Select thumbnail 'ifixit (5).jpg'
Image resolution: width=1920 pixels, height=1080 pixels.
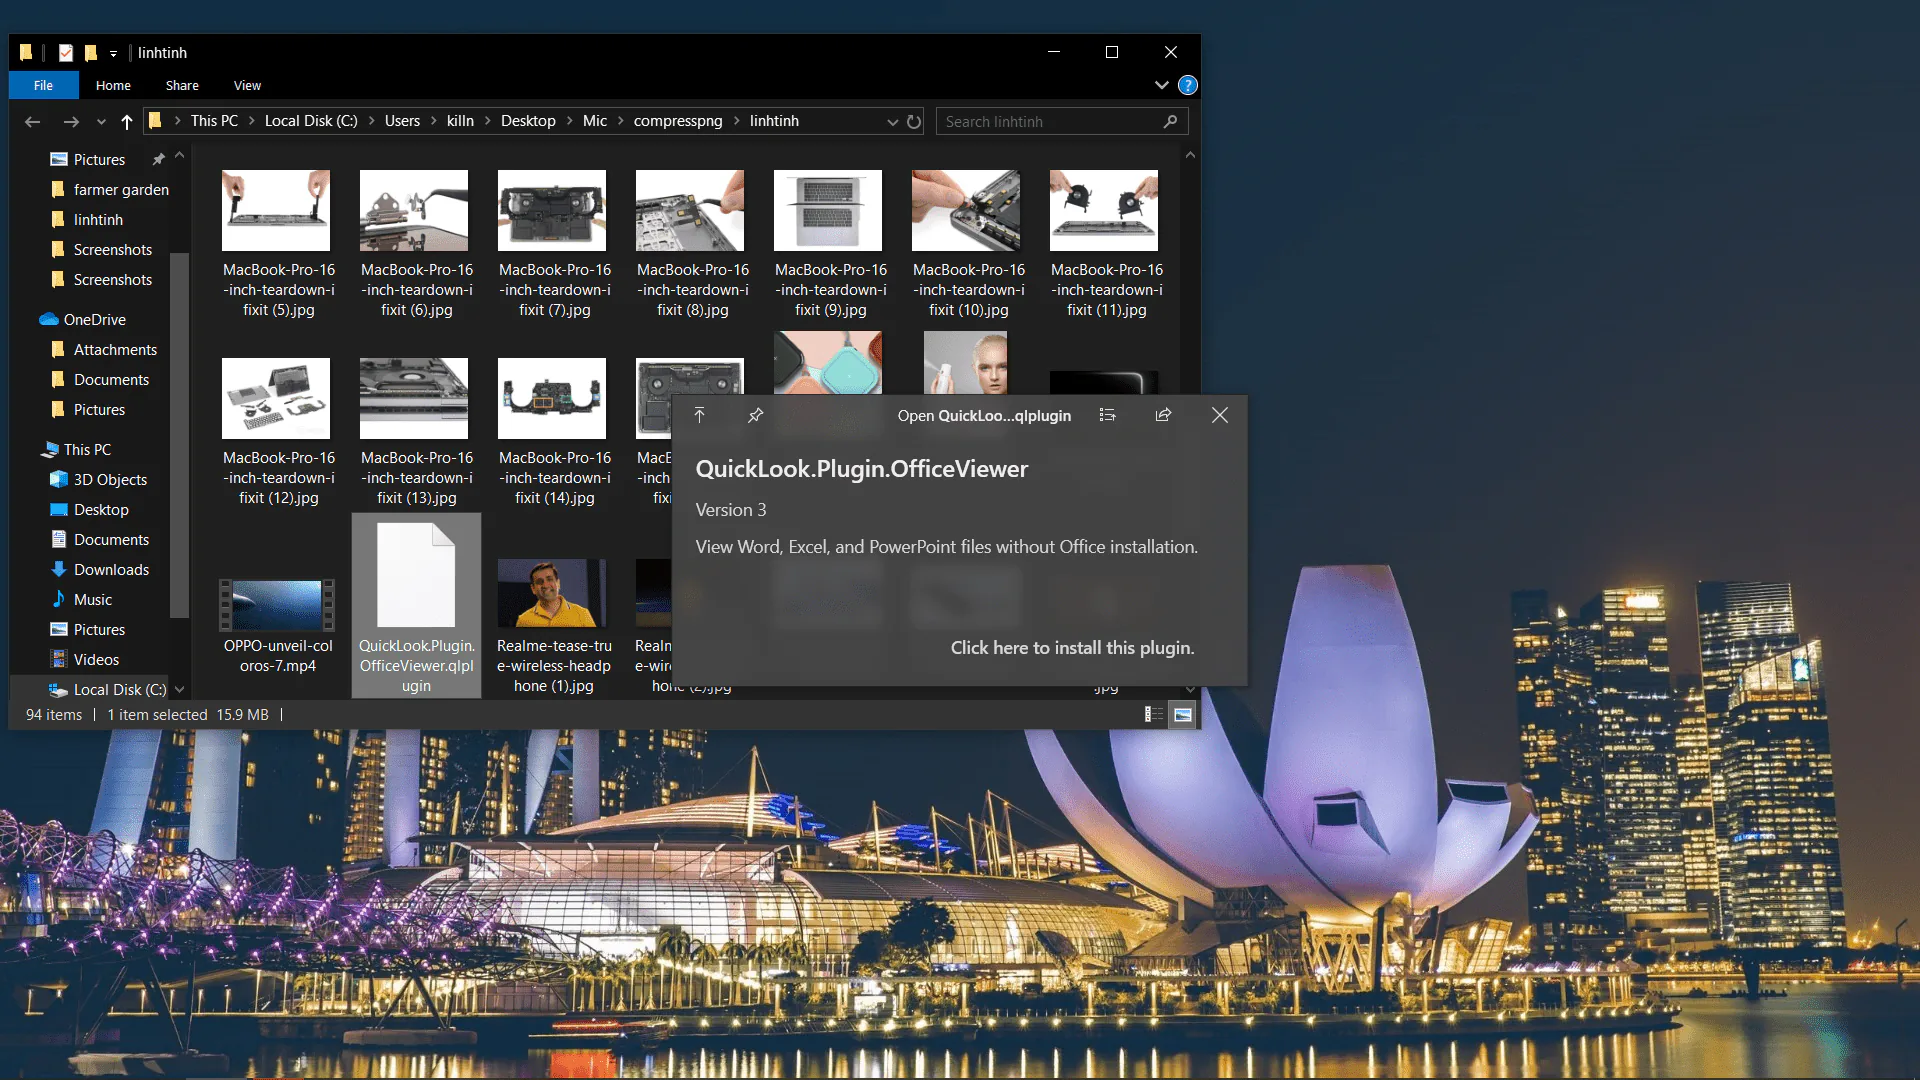click(276, 210)
